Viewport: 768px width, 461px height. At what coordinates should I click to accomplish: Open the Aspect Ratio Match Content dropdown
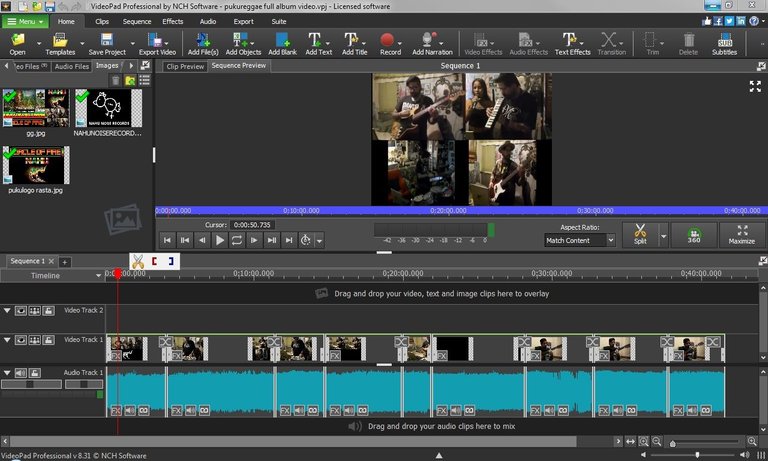tap(579, 240)
